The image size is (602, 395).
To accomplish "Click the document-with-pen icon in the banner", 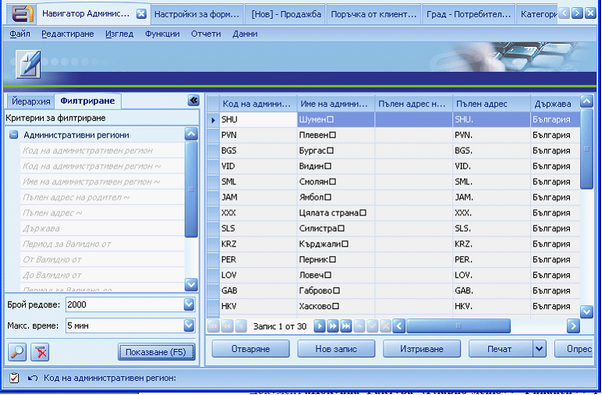I will click(x=29, y=64).
